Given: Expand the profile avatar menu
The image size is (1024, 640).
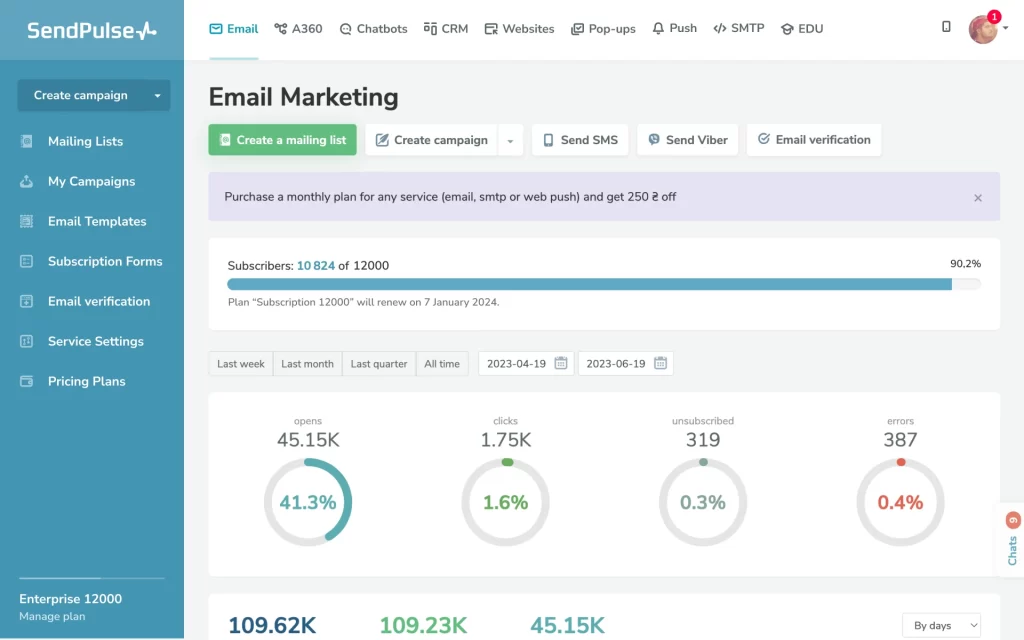Looking at the screenshot, I should pos(984,28).
